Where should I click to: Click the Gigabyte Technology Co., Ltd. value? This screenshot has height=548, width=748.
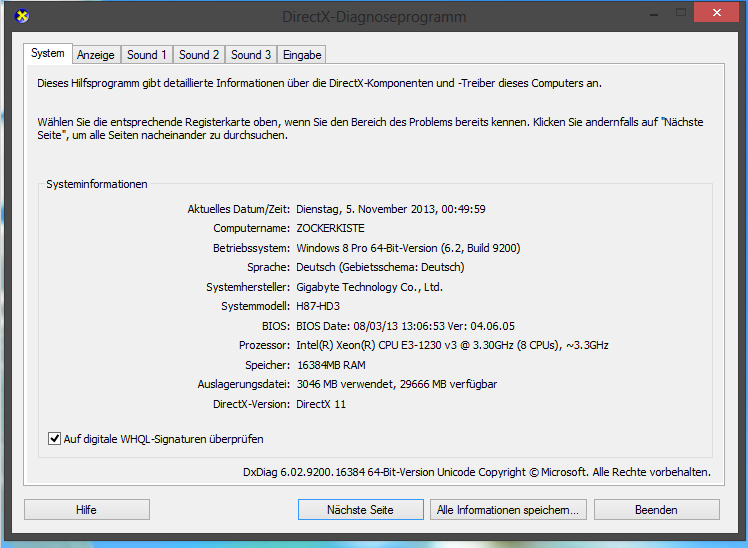[x=370, y=287]
